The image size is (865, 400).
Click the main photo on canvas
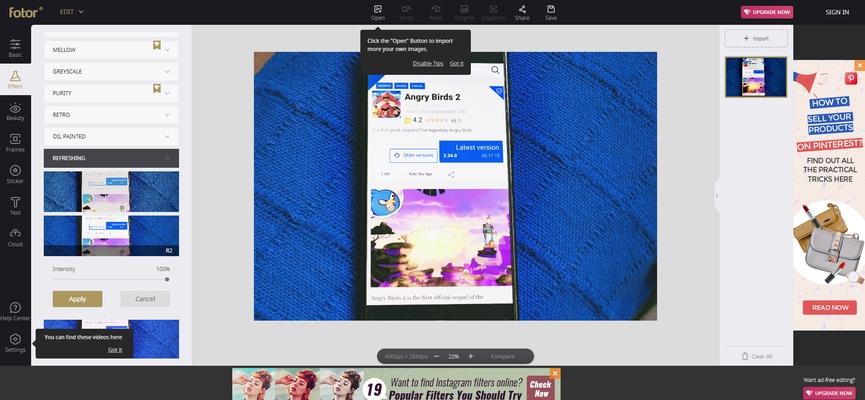(x=455, y=186)
